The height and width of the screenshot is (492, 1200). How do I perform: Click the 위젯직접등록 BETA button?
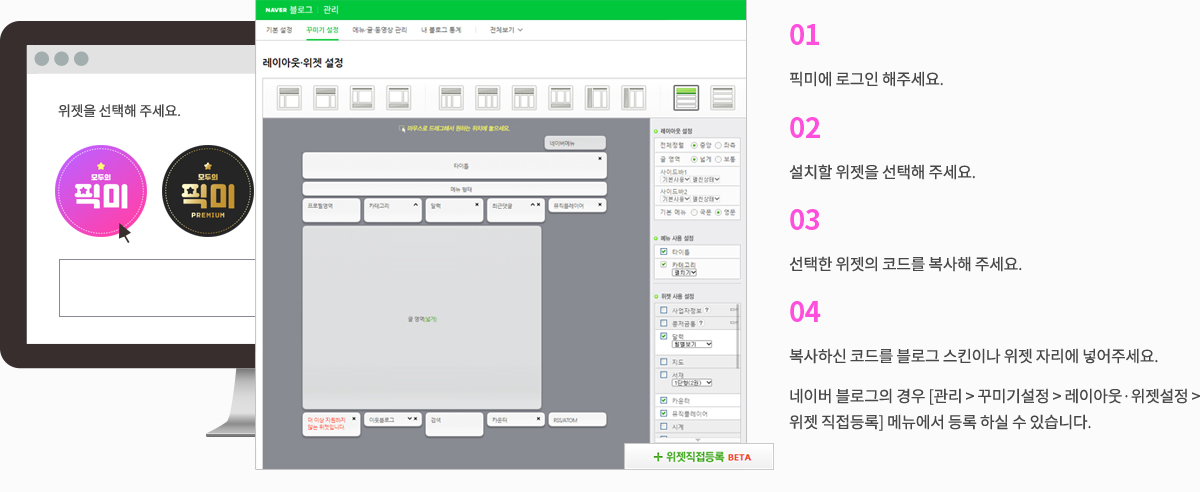(699, 457)
